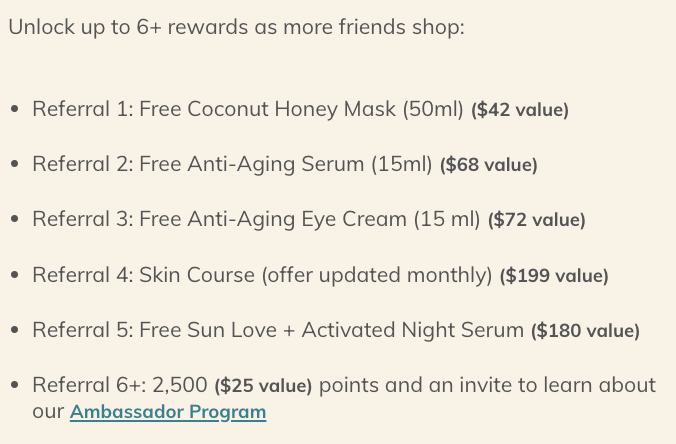Viewport: 676px width, 444px height.
Task: Click the bold "($42 value)" label
Action: [519, 110]
